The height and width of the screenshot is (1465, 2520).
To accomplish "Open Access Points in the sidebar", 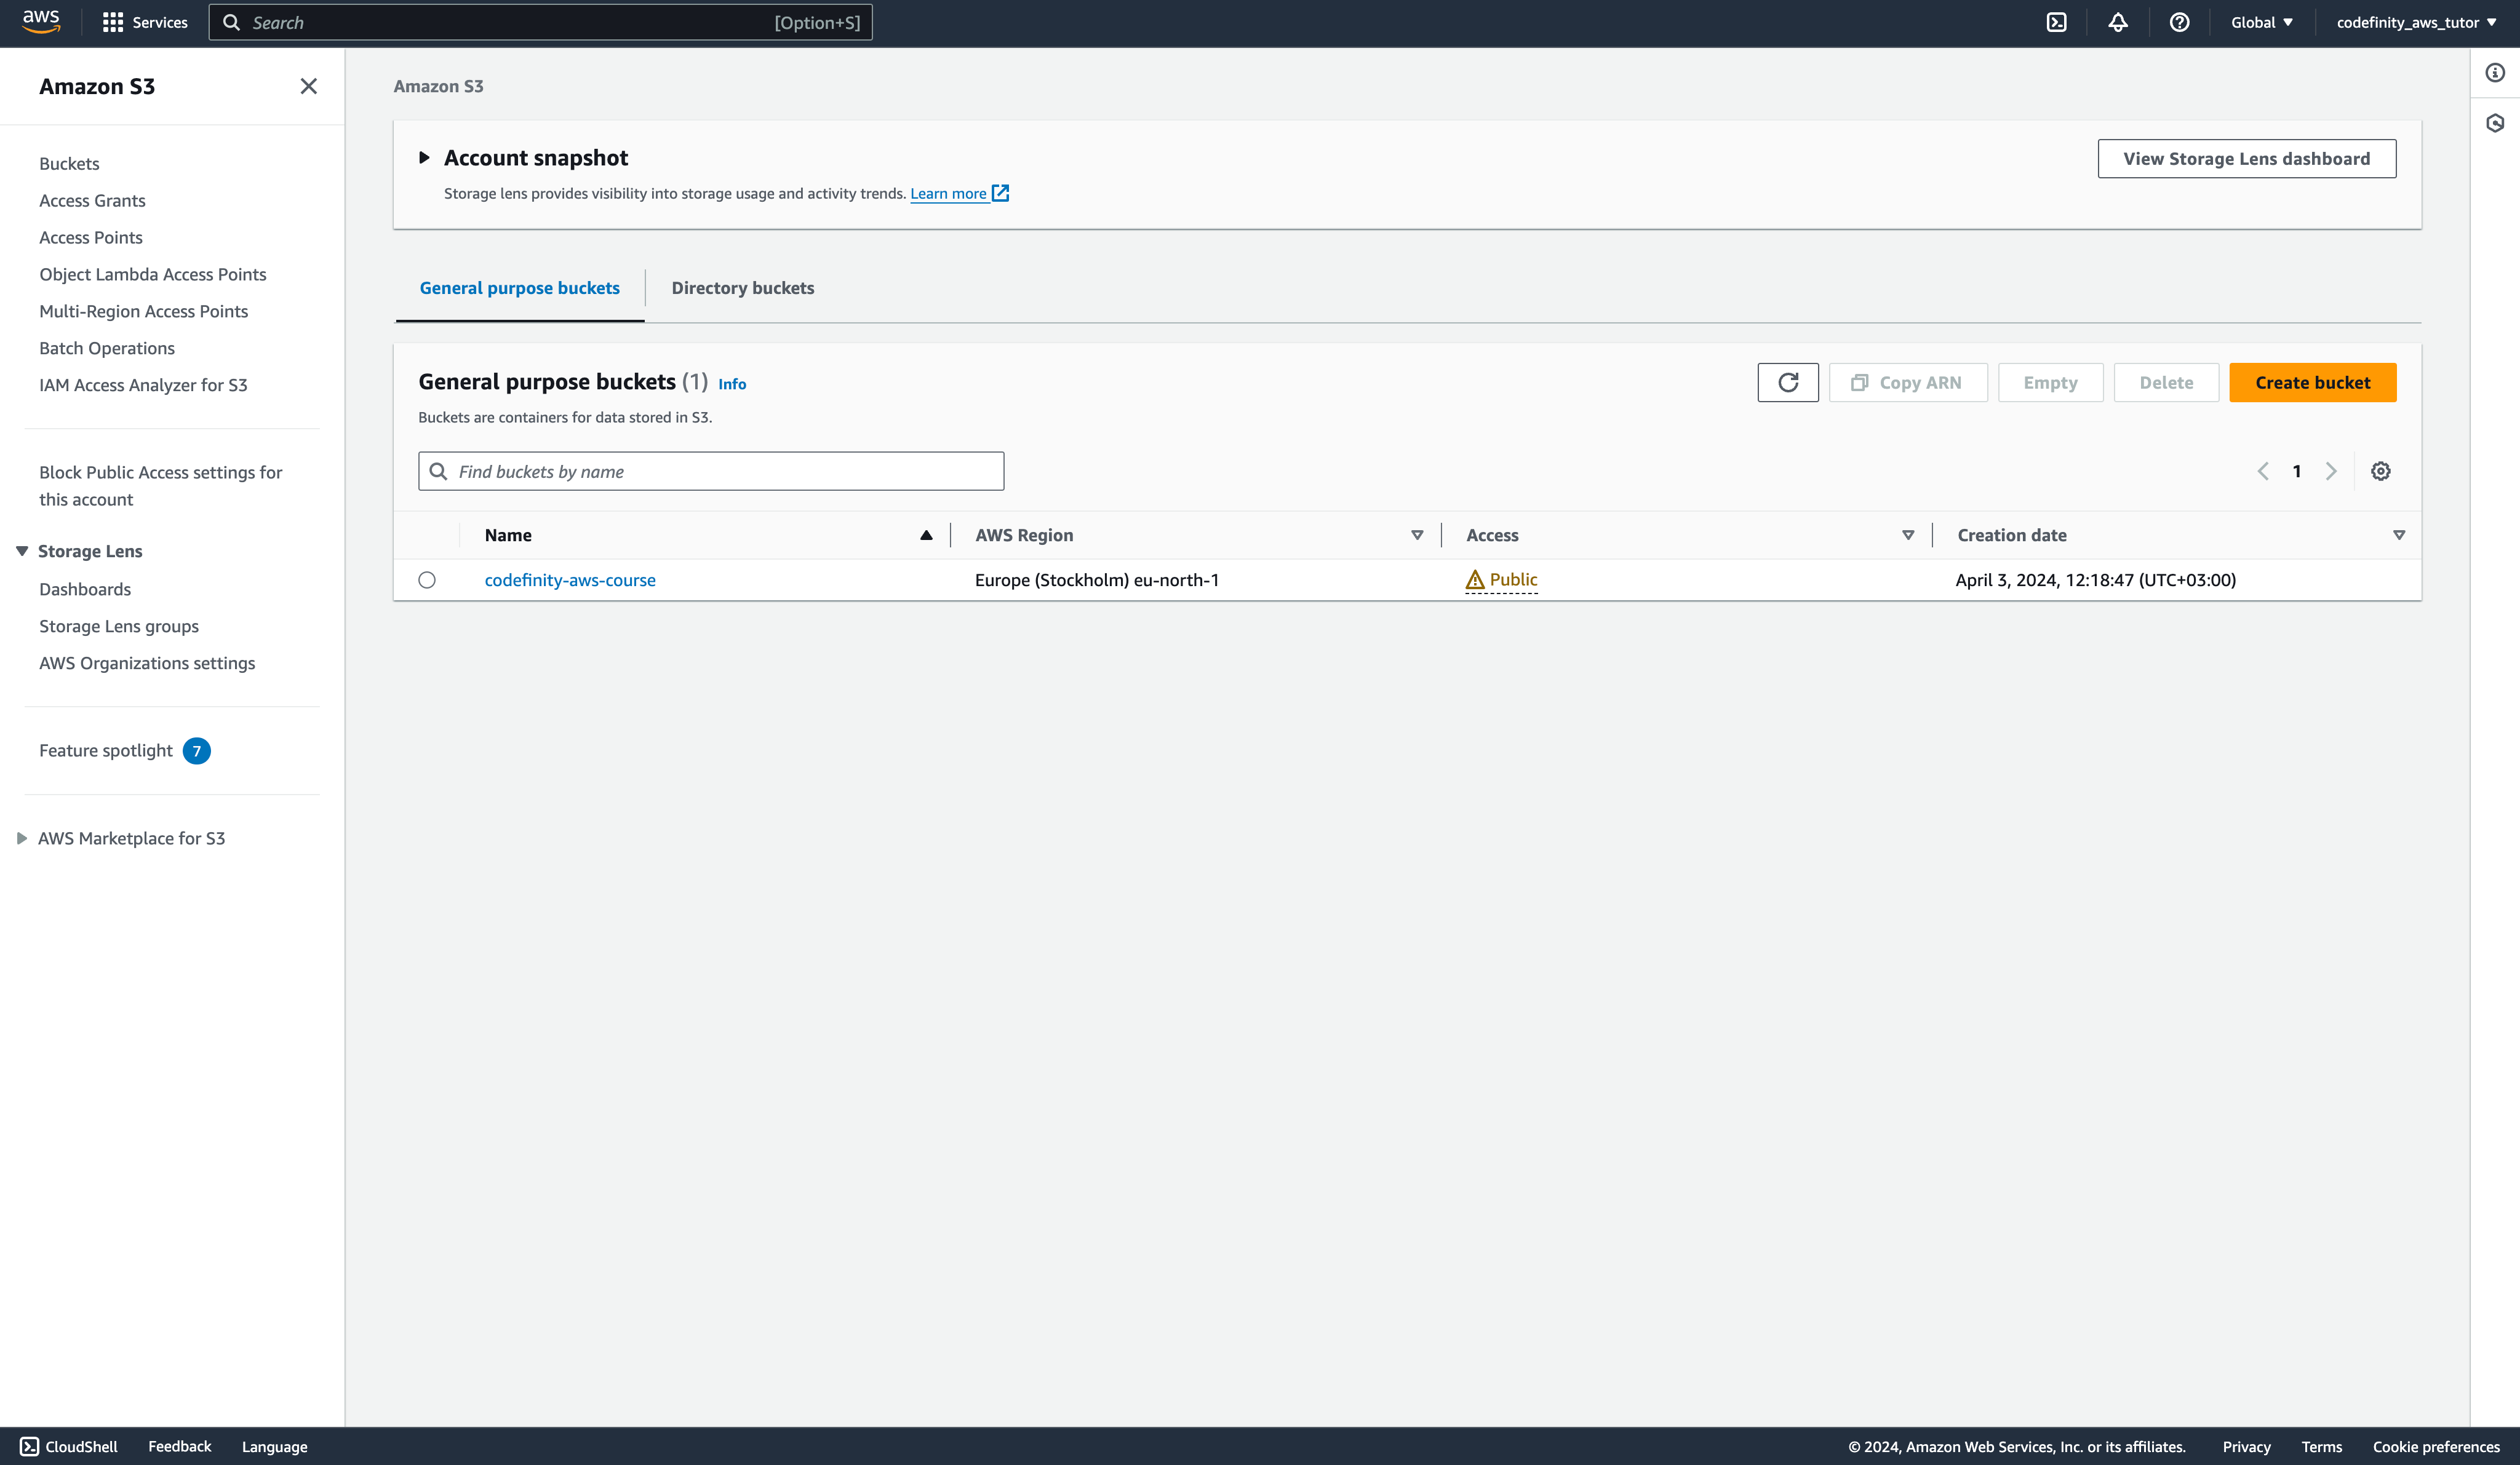I will click(91, 237).
